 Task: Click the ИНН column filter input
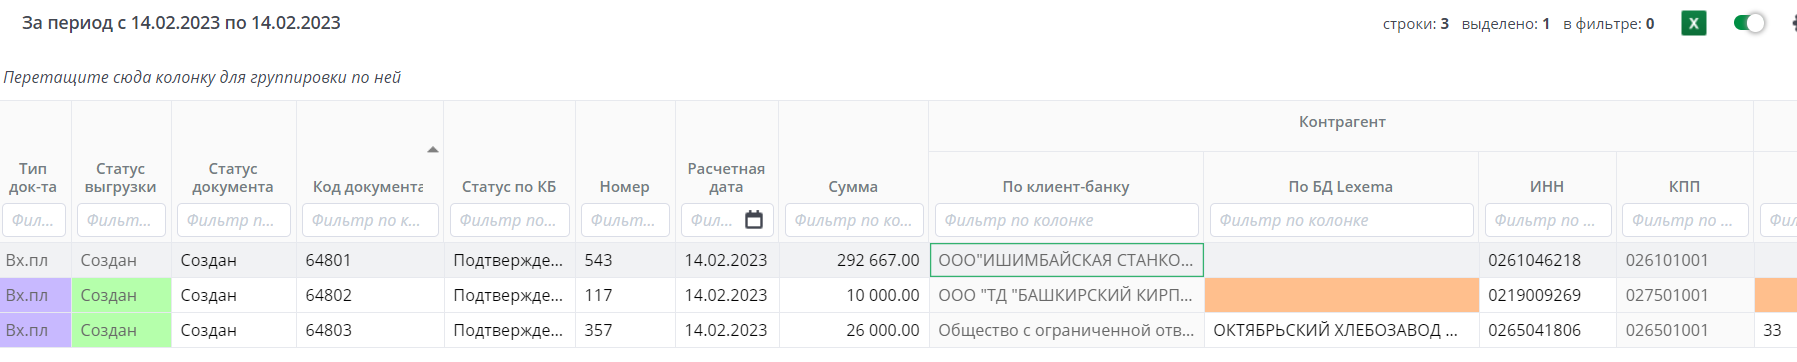click(1547, 220)
